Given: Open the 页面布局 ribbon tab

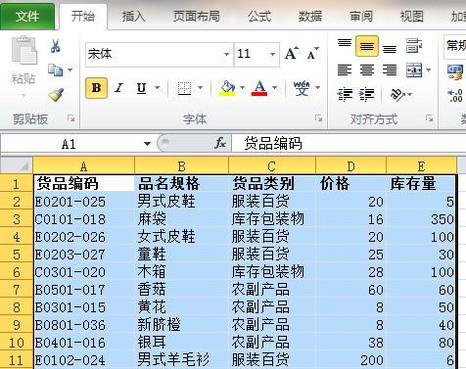Looking at the screenshot, I should (196, 16).
